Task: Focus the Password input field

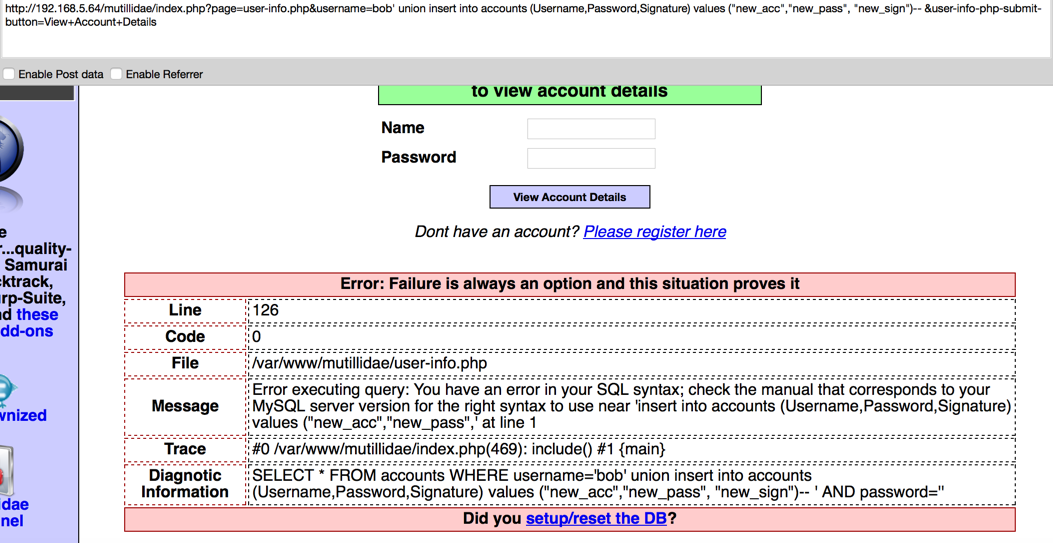Action: pos(591,158)
